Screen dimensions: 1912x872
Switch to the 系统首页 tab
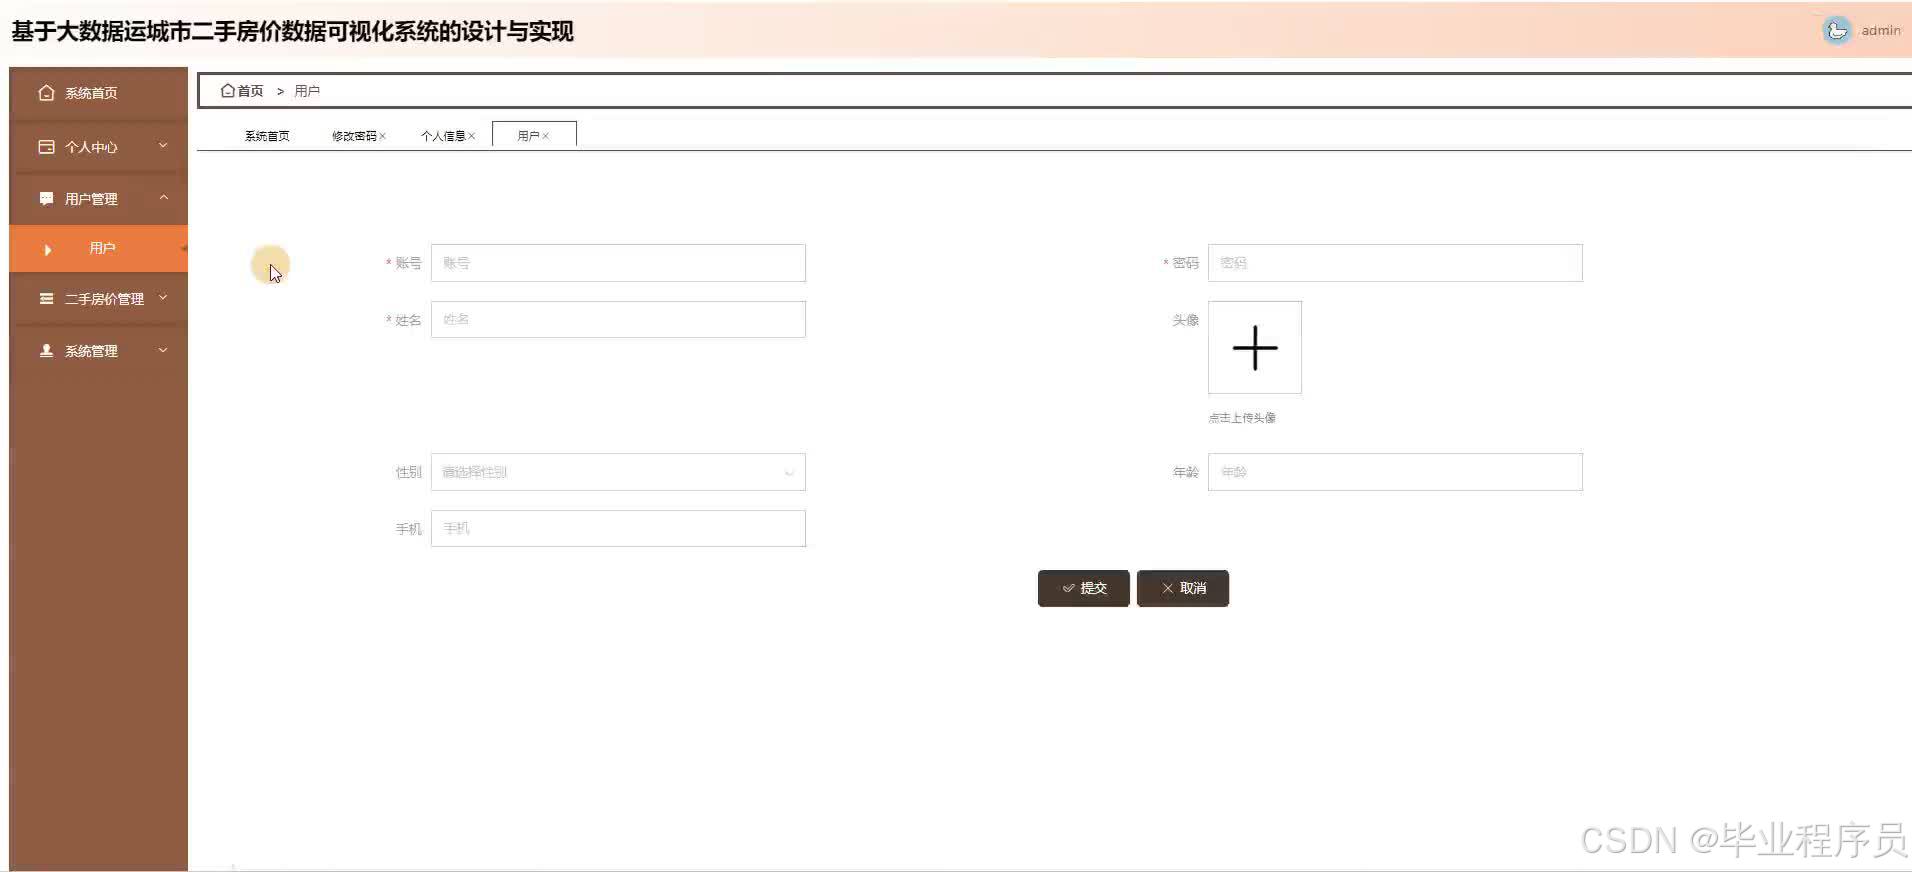pos(267,136)
